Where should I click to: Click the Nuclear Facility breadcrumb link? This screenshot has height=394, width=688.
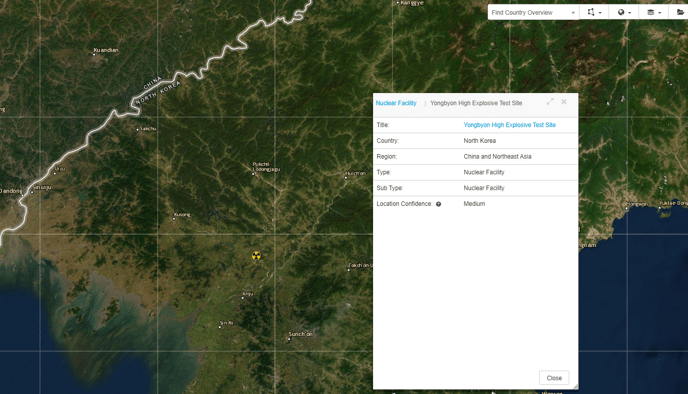coord(396,103)
